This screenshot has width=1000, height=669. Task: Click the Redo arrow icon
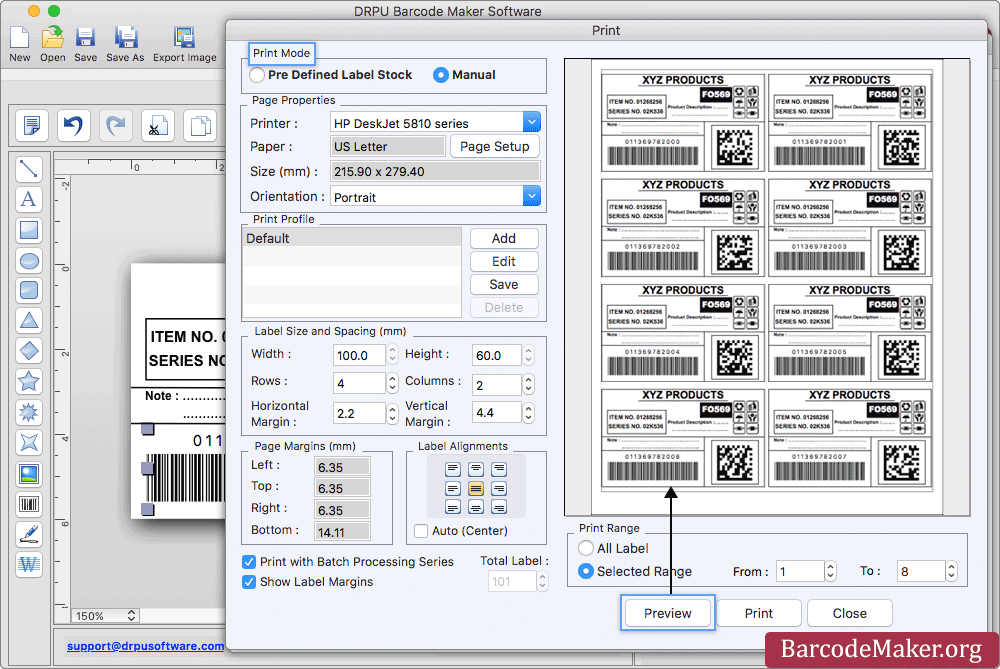115,125
